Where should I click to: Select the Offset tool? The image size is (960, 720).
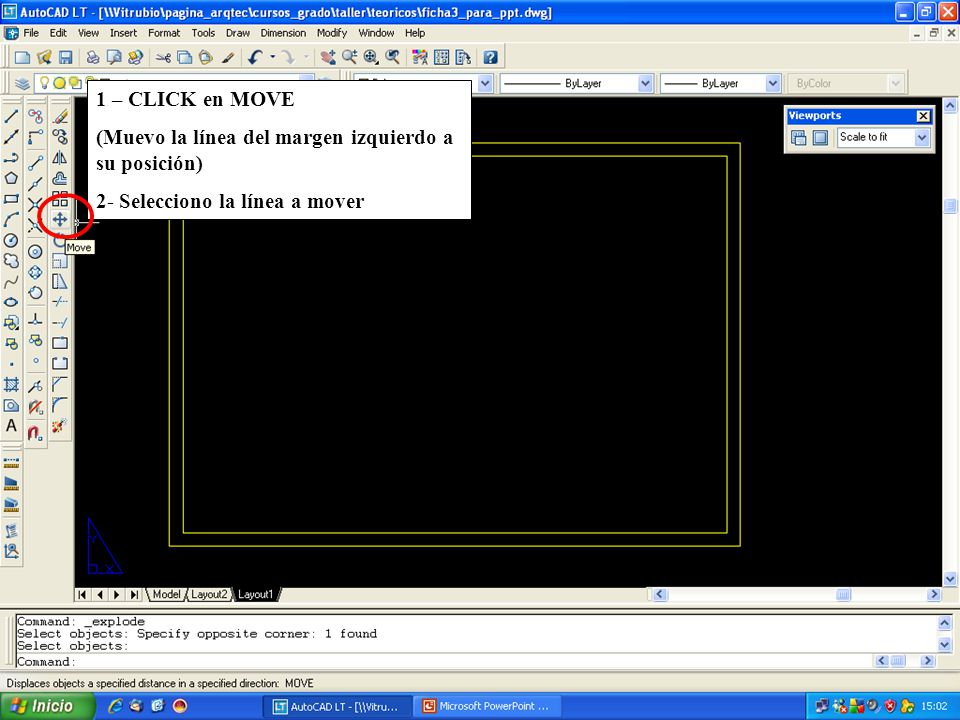tap(60, 178)
